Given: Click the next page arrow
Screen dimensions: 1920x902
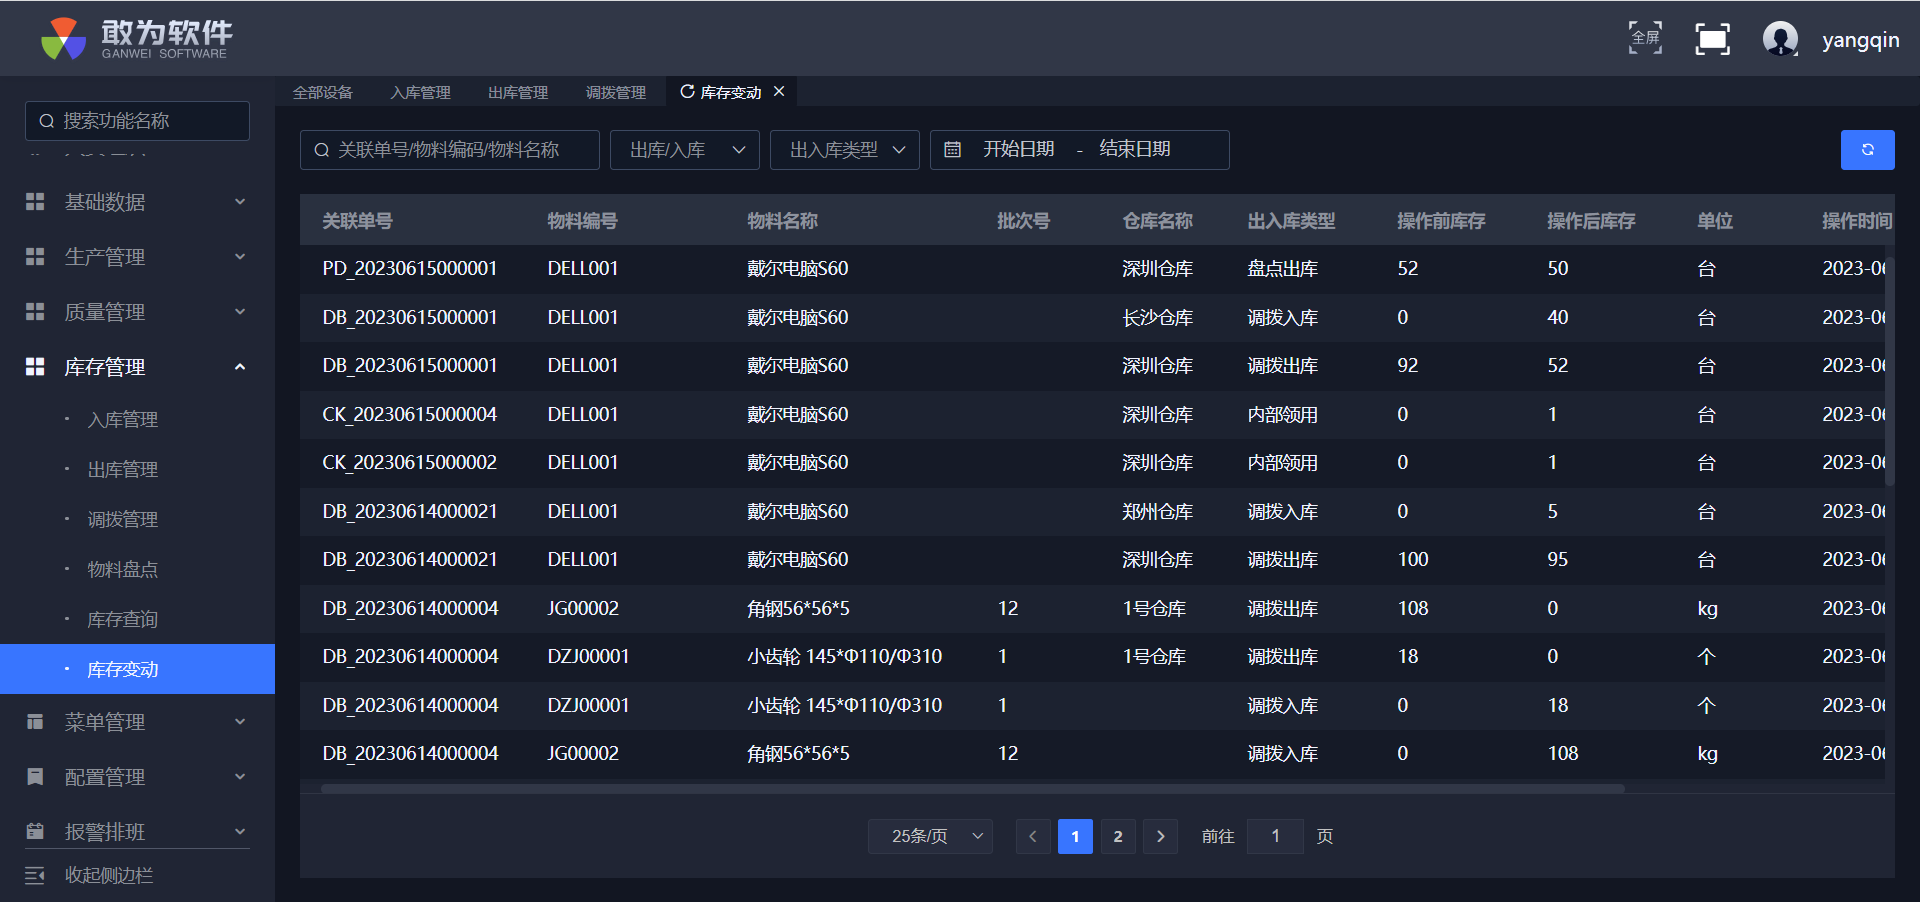Looking at the screenshot, I should (x=1160, y=836).
